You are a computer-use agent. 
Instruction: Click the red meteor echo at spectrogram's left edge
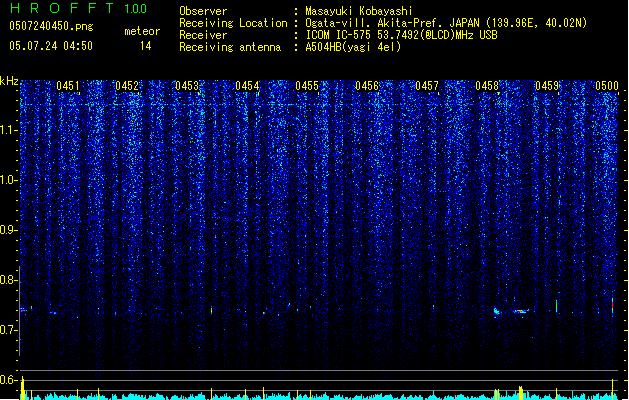[23, 310]
